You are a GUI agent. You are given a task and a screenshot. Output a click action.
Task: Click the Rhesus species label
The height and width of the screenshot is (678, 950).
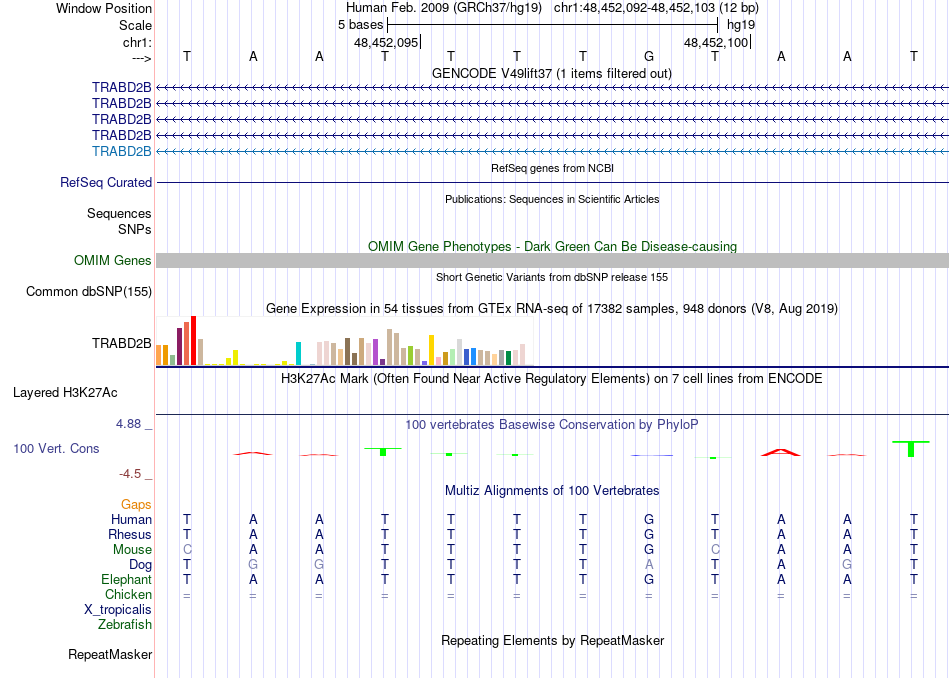pos(130,534)
